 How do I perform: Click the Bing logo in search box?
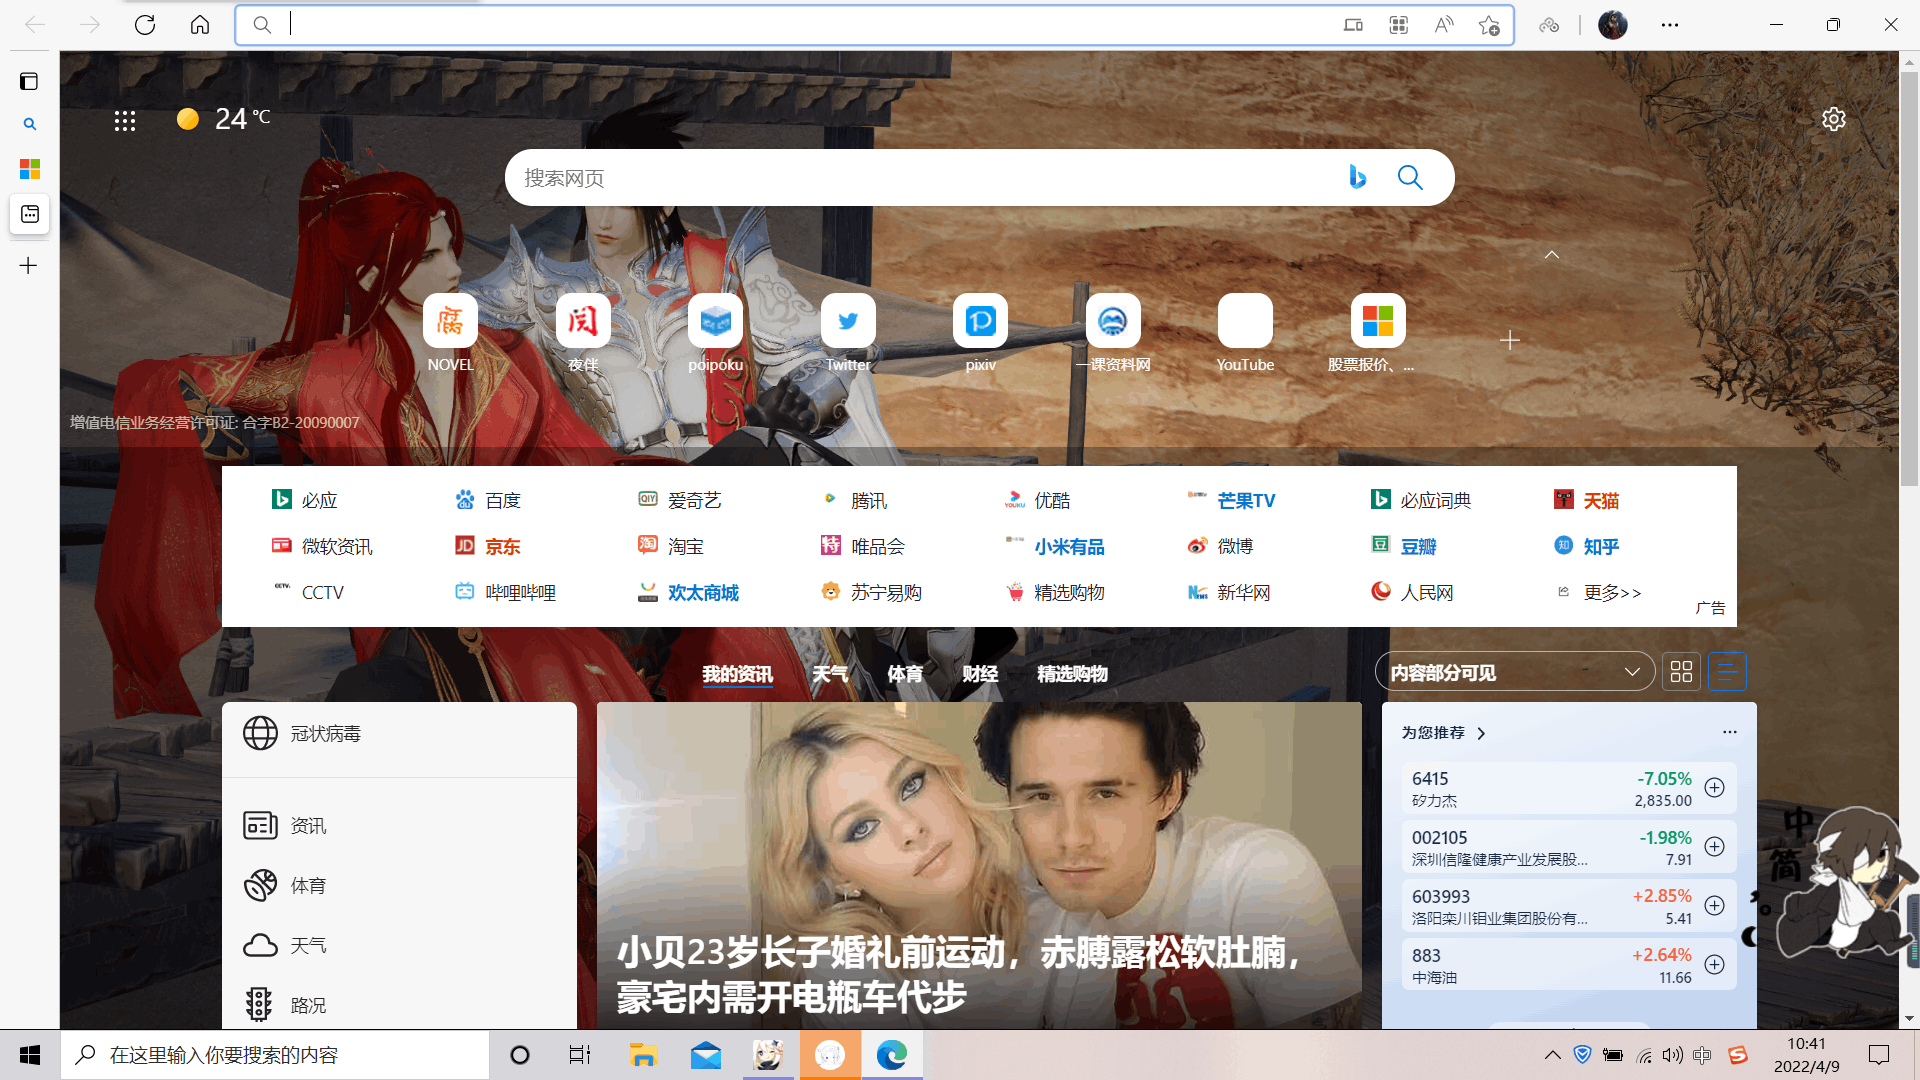1357,177
